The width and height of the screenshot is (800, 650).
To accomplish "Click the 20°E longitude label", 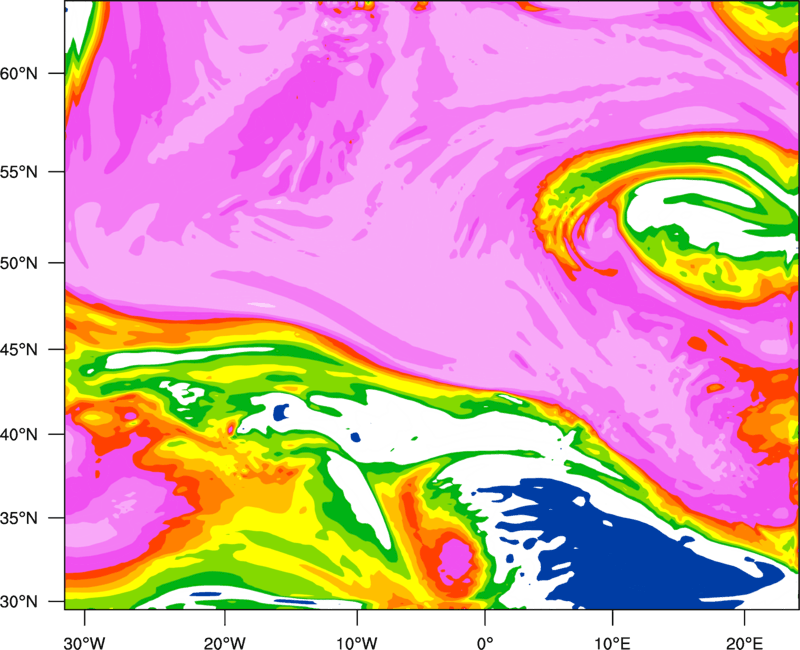I will tap(744, 643).
